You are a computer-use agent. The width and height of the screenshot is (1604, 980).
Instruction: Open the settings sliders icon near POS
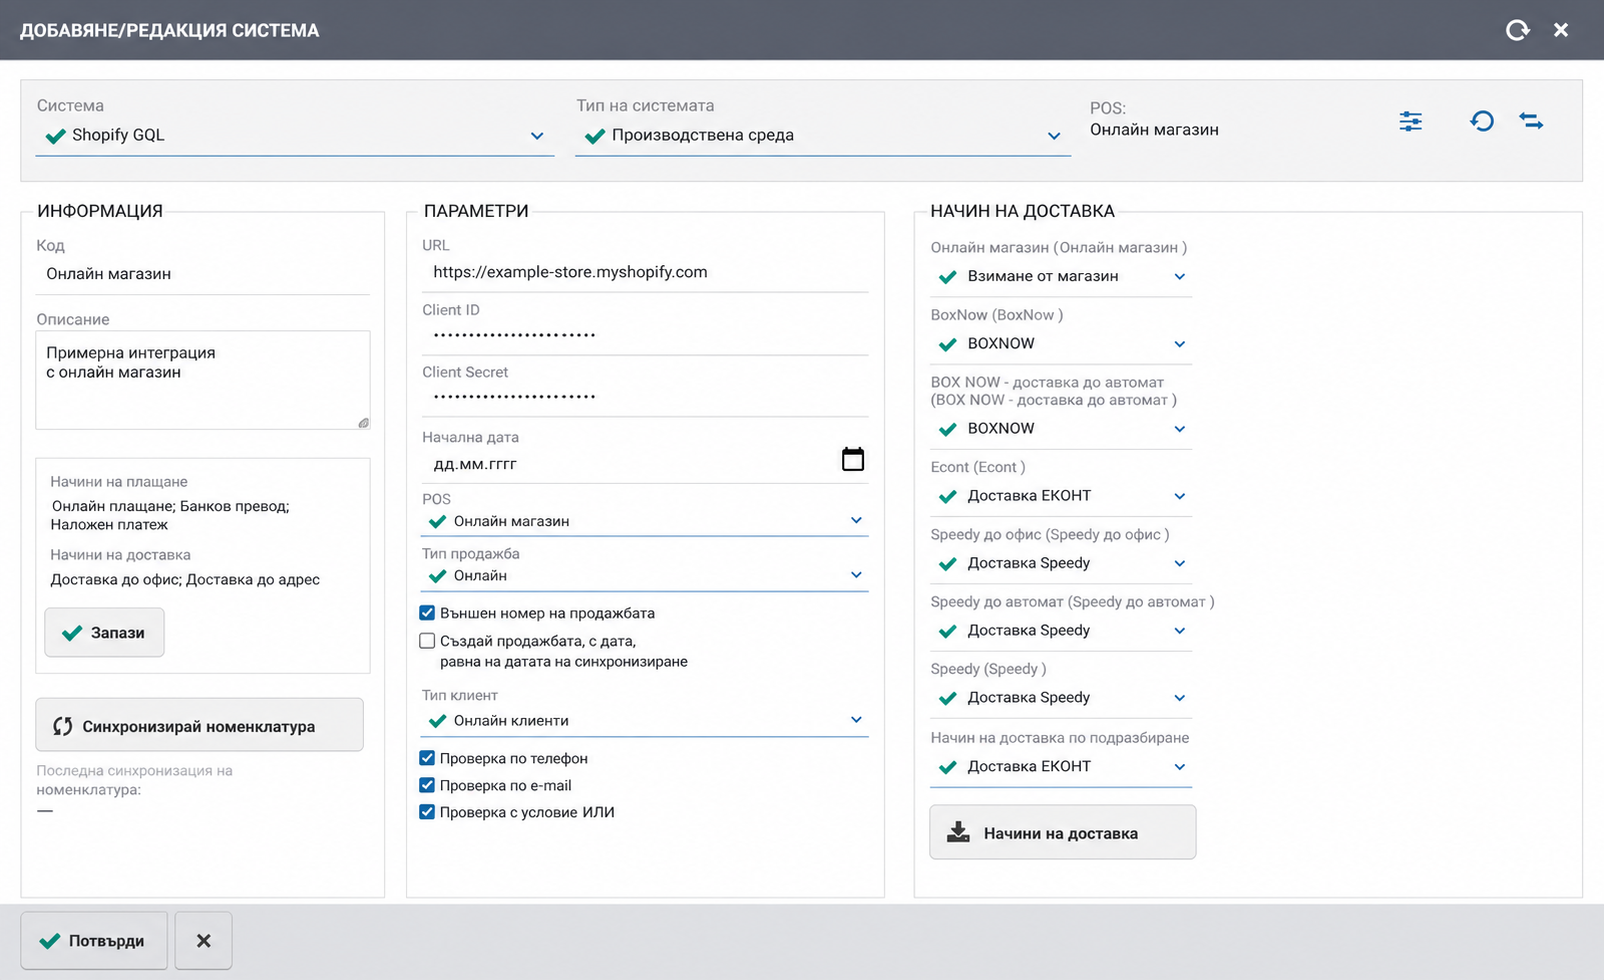click(x=1410, y=122)
